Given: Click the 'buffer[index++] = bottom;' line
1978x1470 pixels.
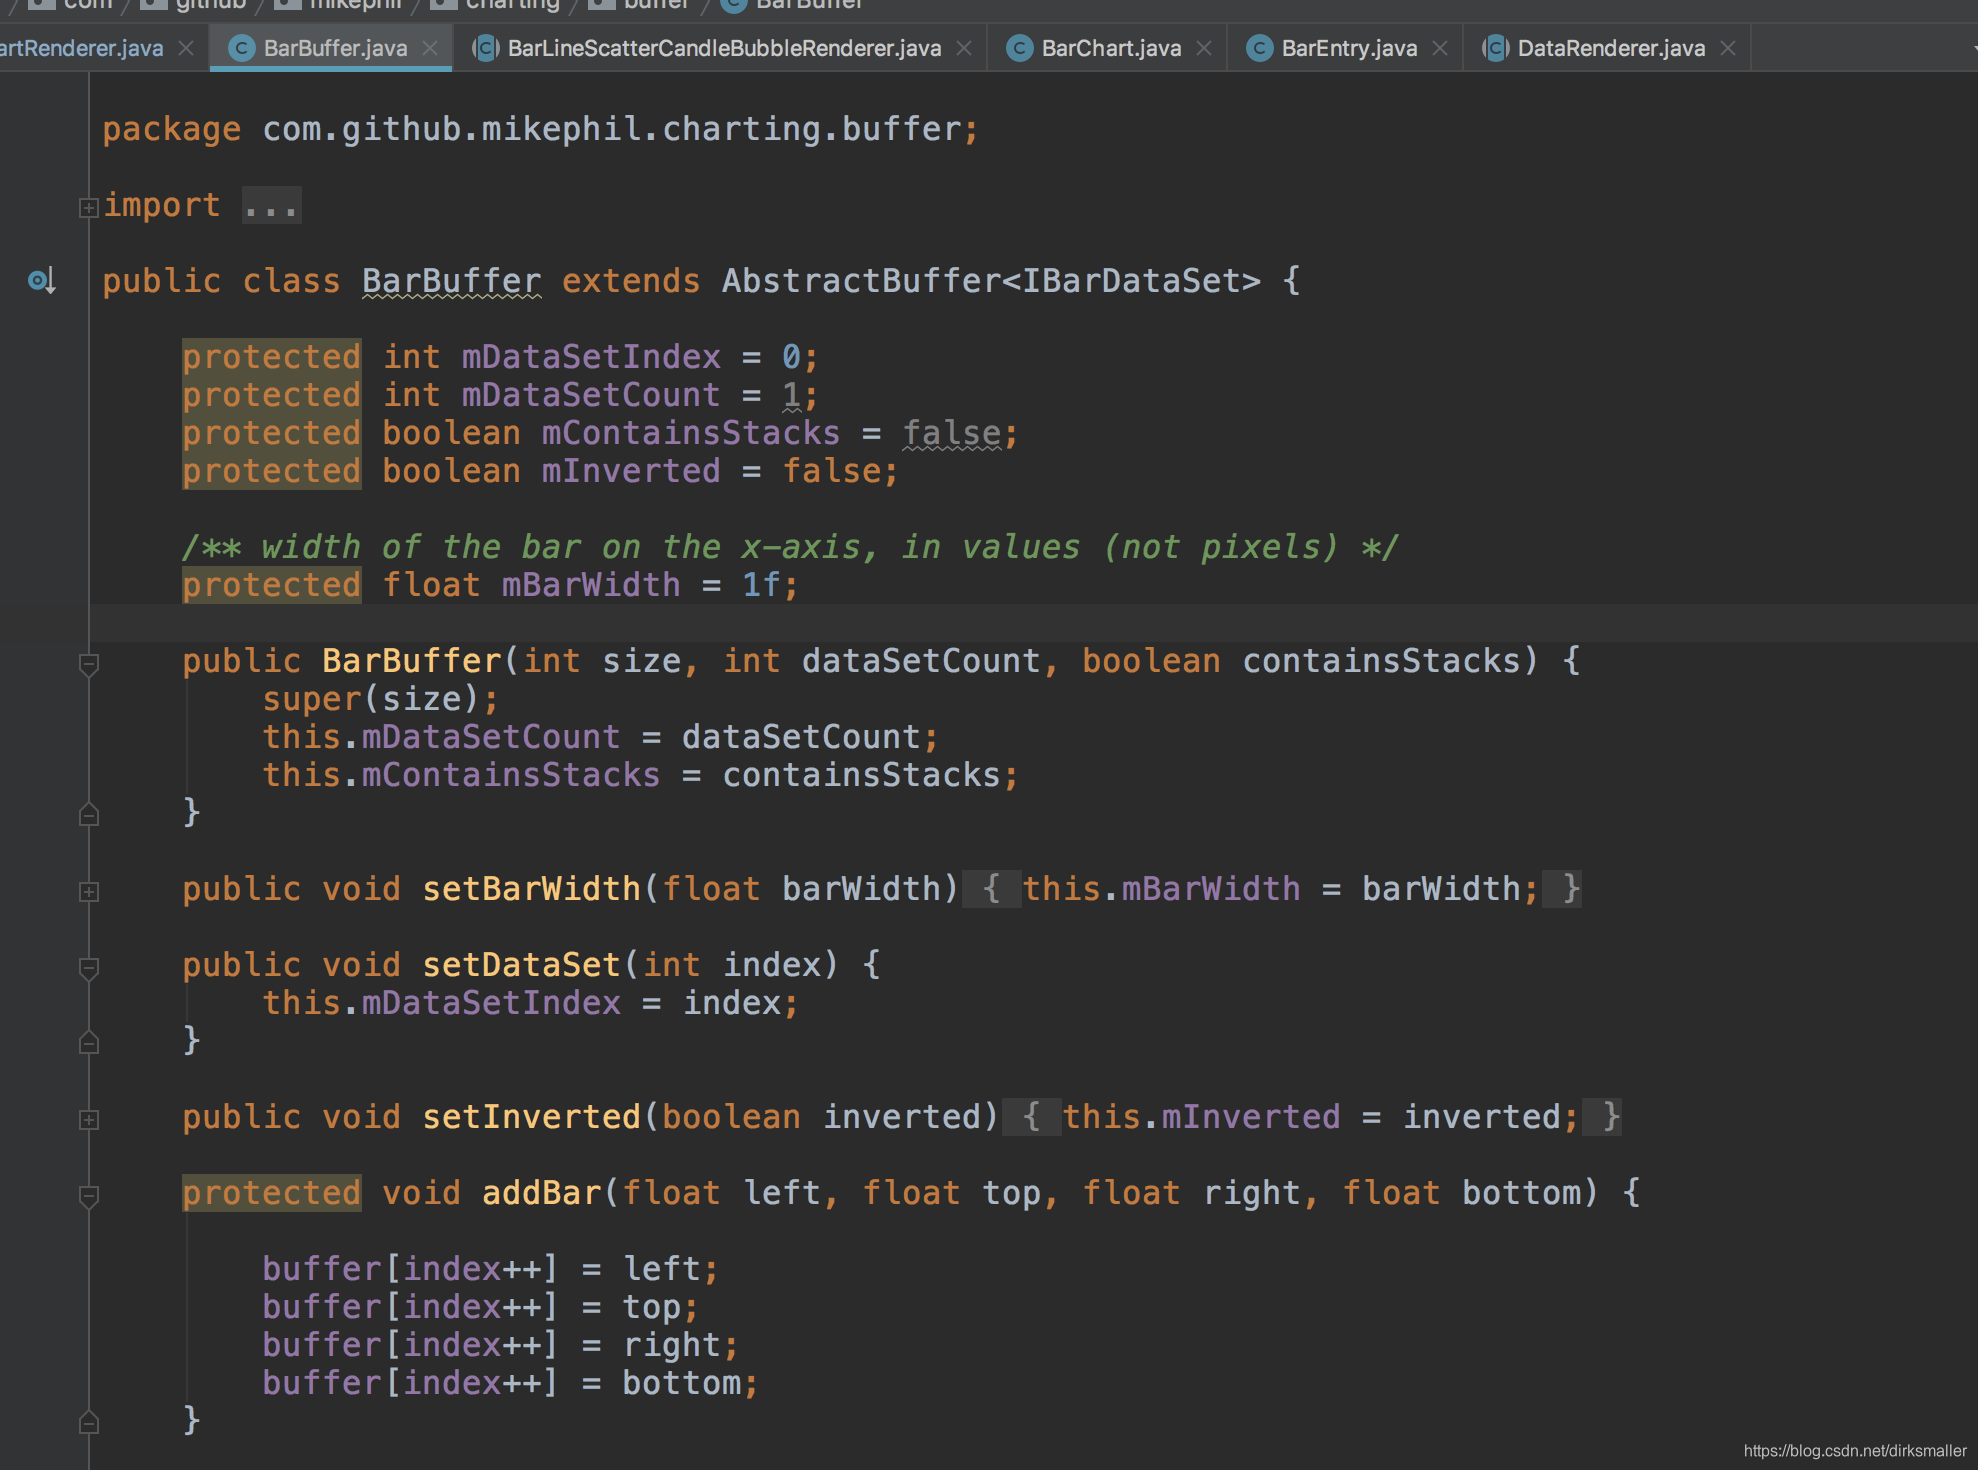Looking at the screenshot, I should pos(510,1383).
